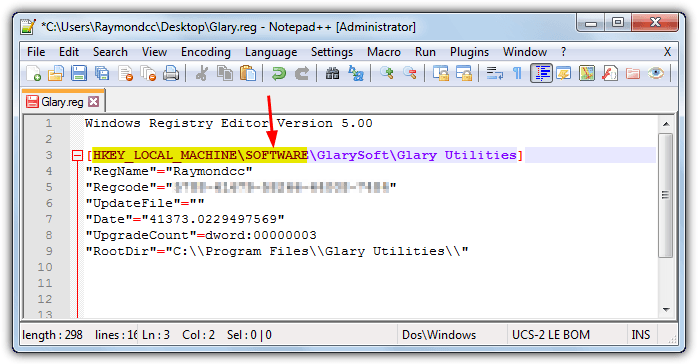Open the File menu
The image size is (698, 364).
pos(36,52)
